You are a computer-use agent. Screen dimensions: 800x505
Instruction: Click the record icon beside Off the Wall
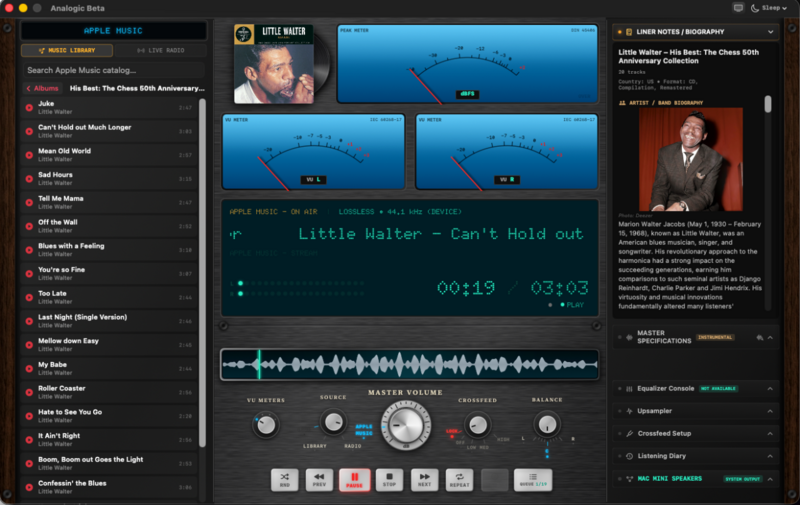(x=29, y=226)
